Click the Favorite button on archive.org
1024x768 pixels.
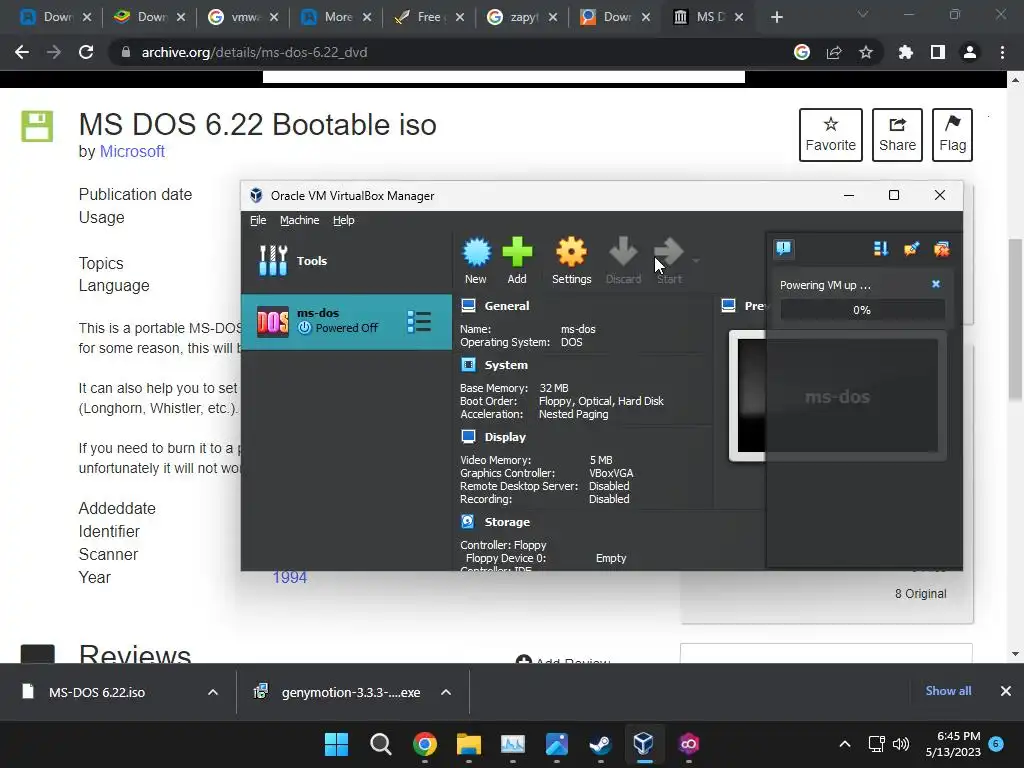click(x=830, y=135)
